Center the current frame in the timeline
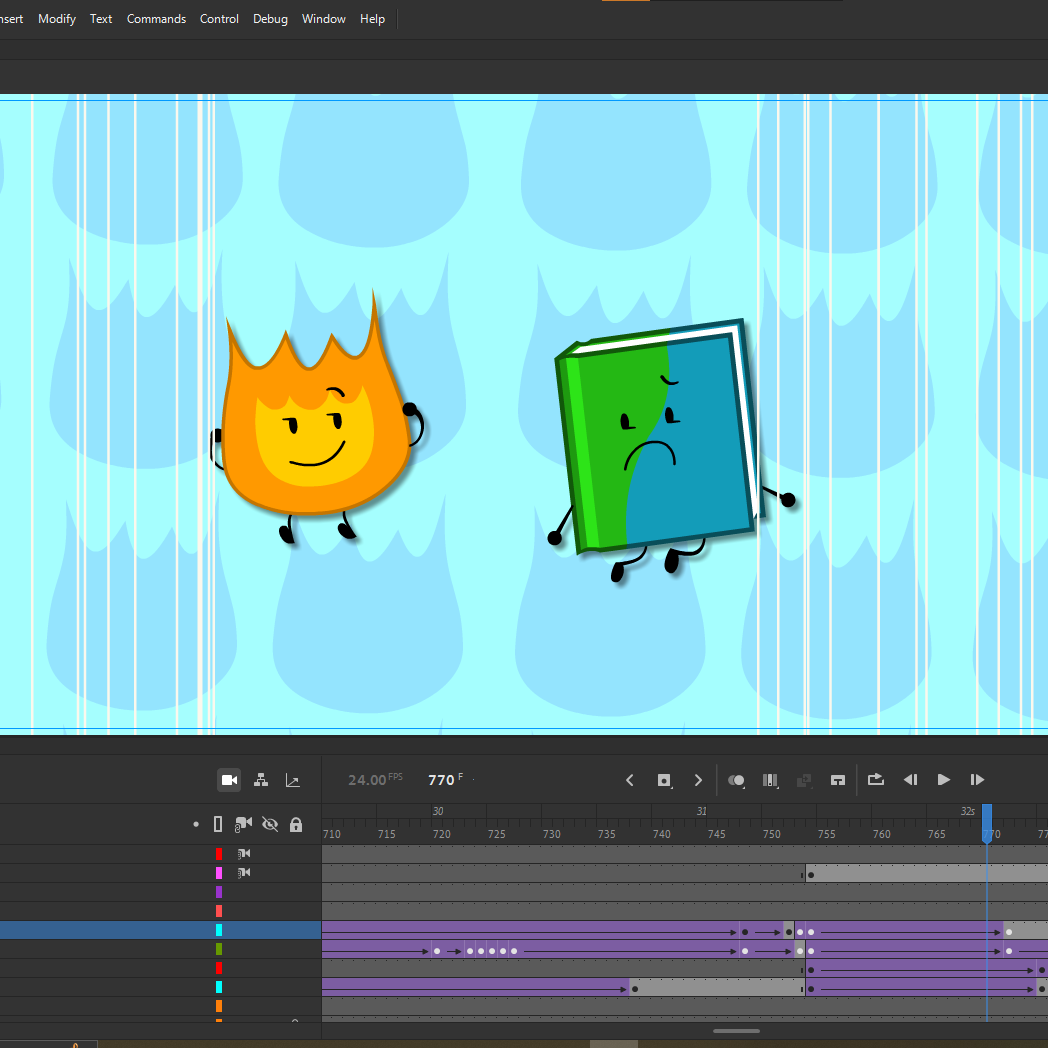Image resolution: width=1048 pixels, height=1048 pixels. tap(838, 780)
